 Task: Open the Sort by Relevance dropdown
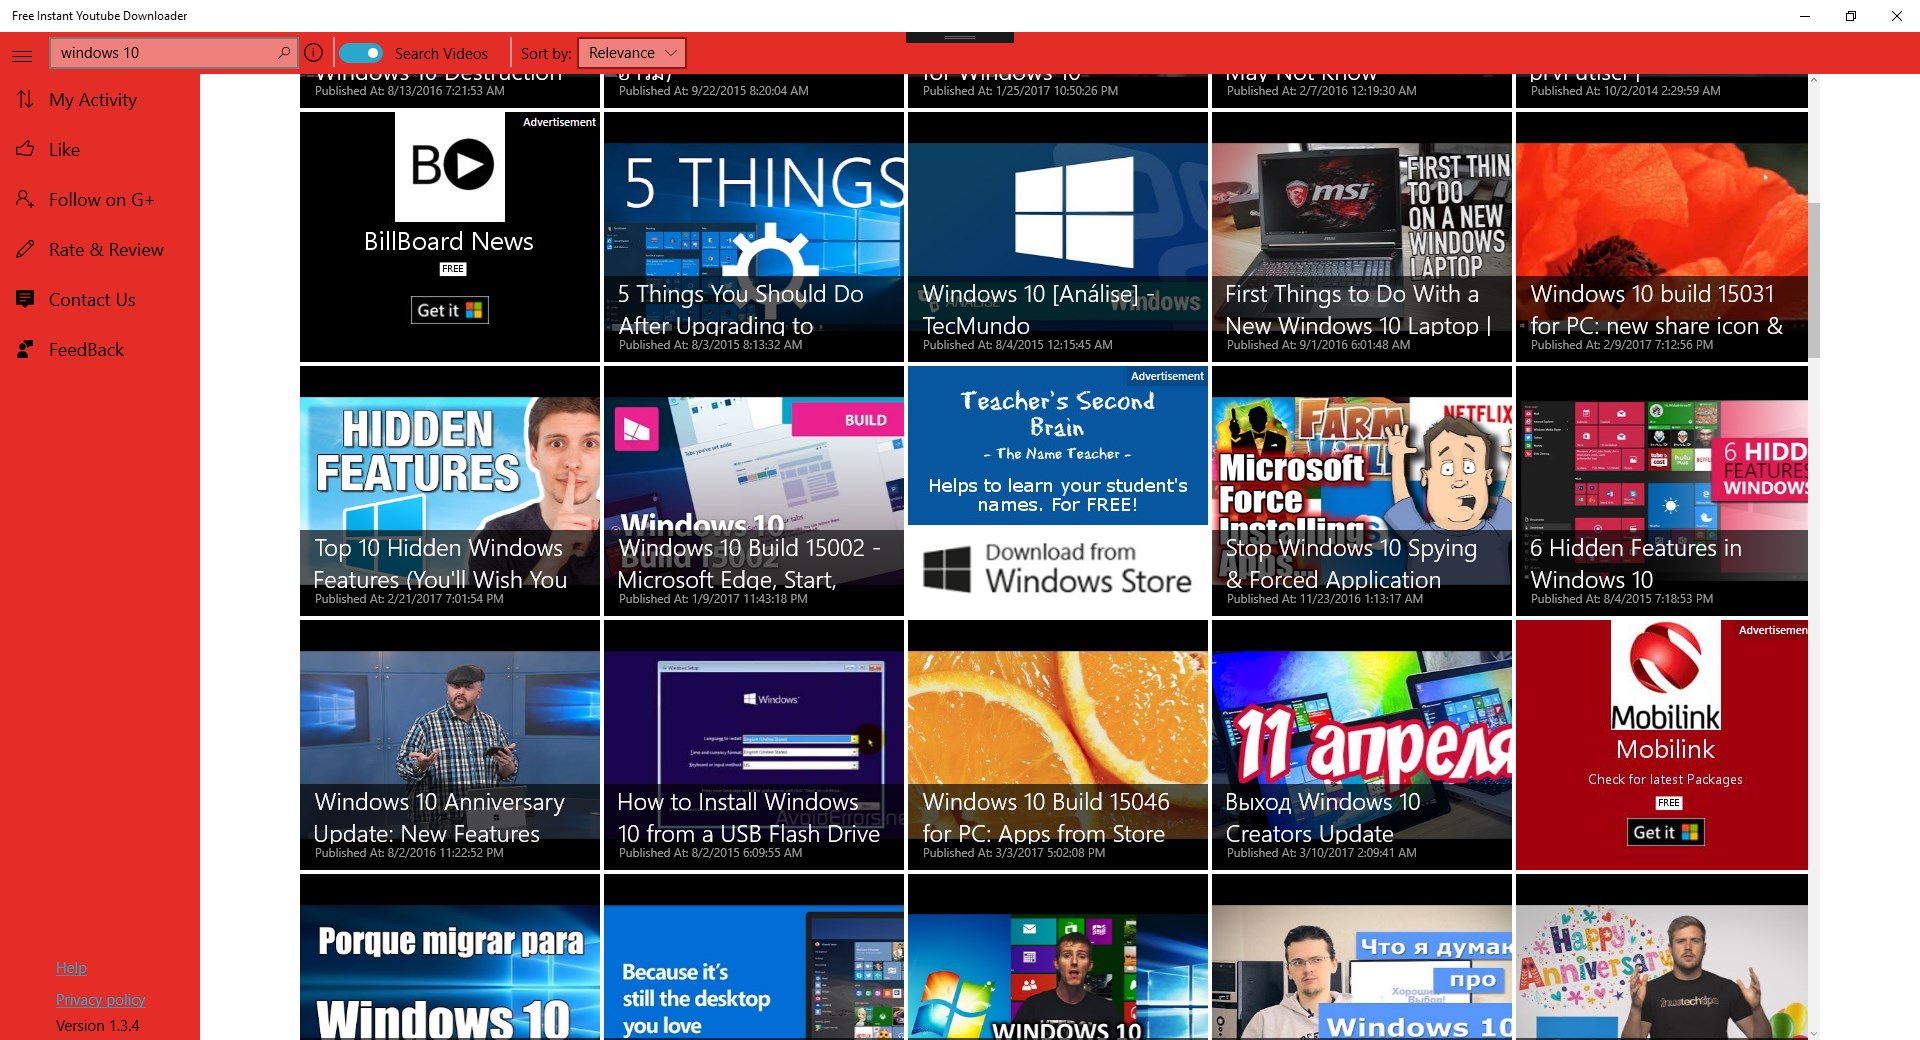tap(632, 53)
